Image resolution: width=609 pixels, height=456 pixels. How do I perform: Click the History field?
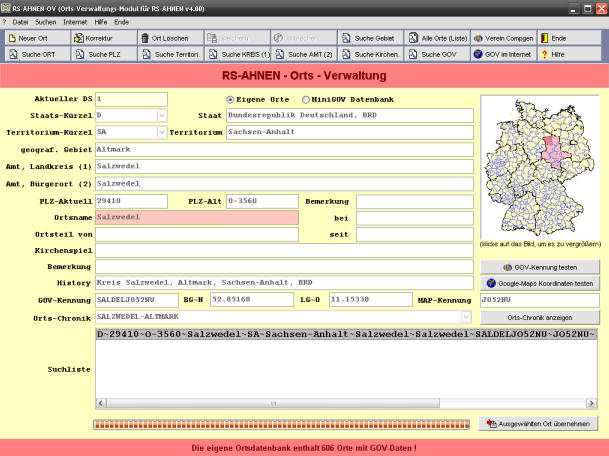coord(284,283)
